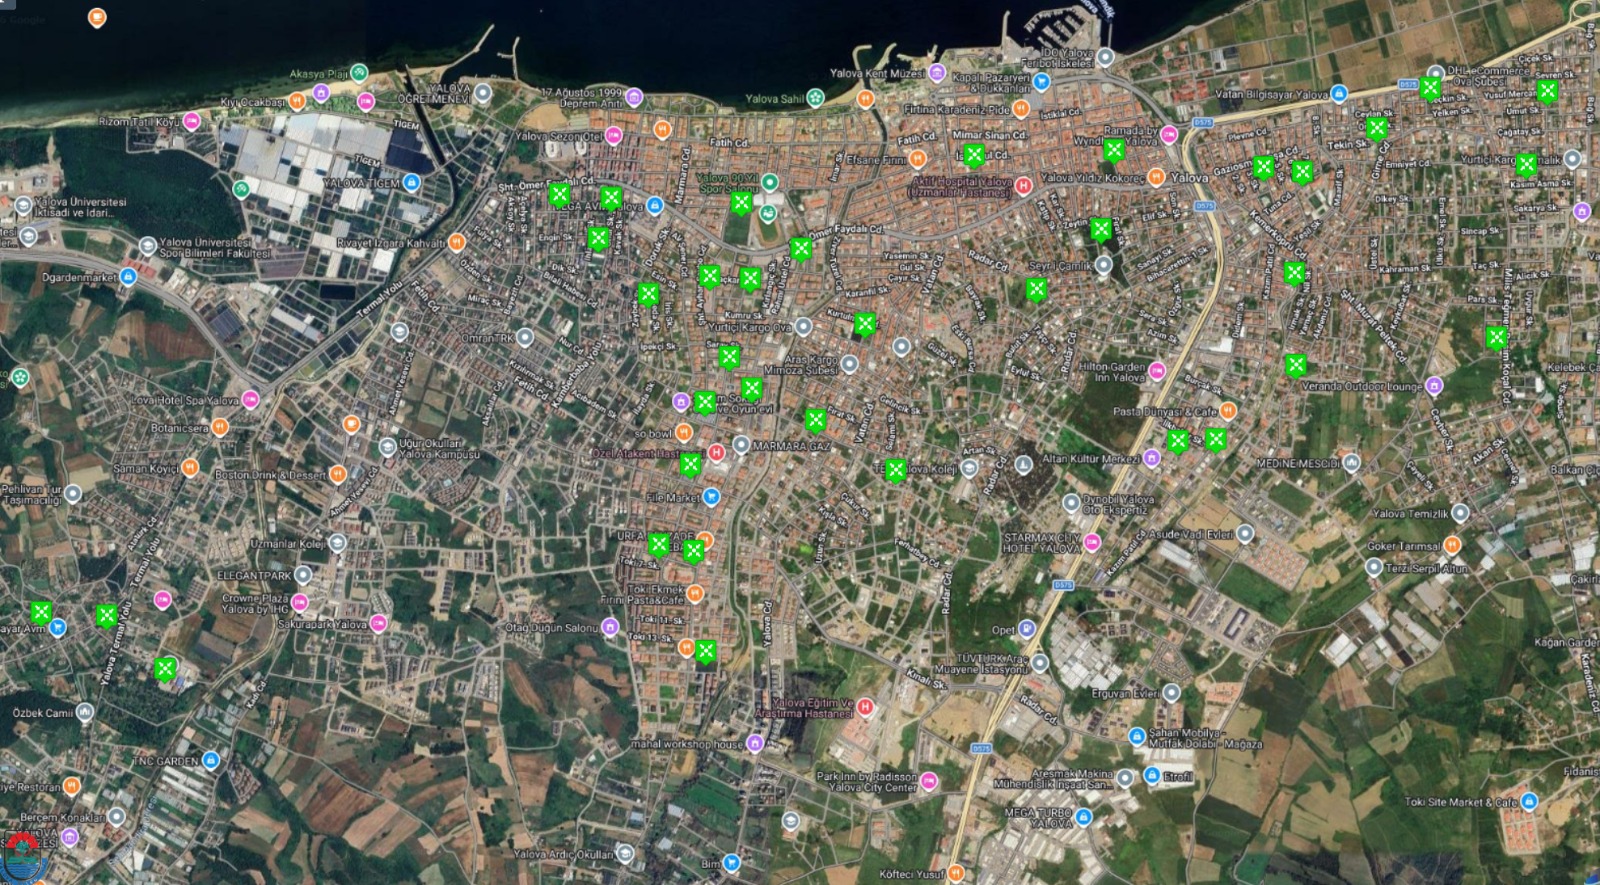This screenshot has height=885, width=1600.
Task: Select the Yalova Kent Müzesi museum icon
Action: [937, 73]
